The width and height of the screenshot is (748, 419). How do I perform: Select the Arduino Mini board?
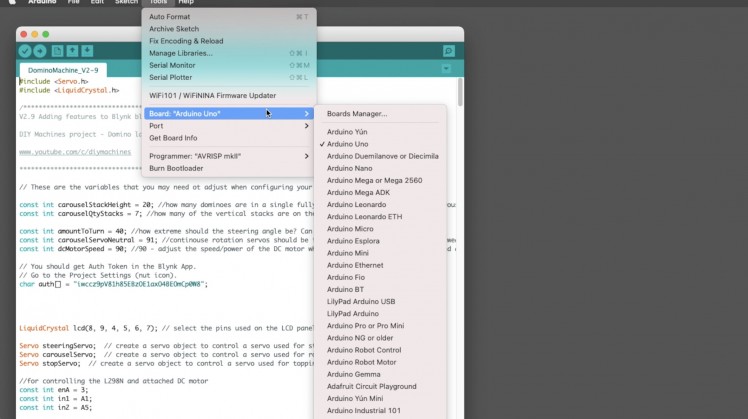(x=380, y=253)
